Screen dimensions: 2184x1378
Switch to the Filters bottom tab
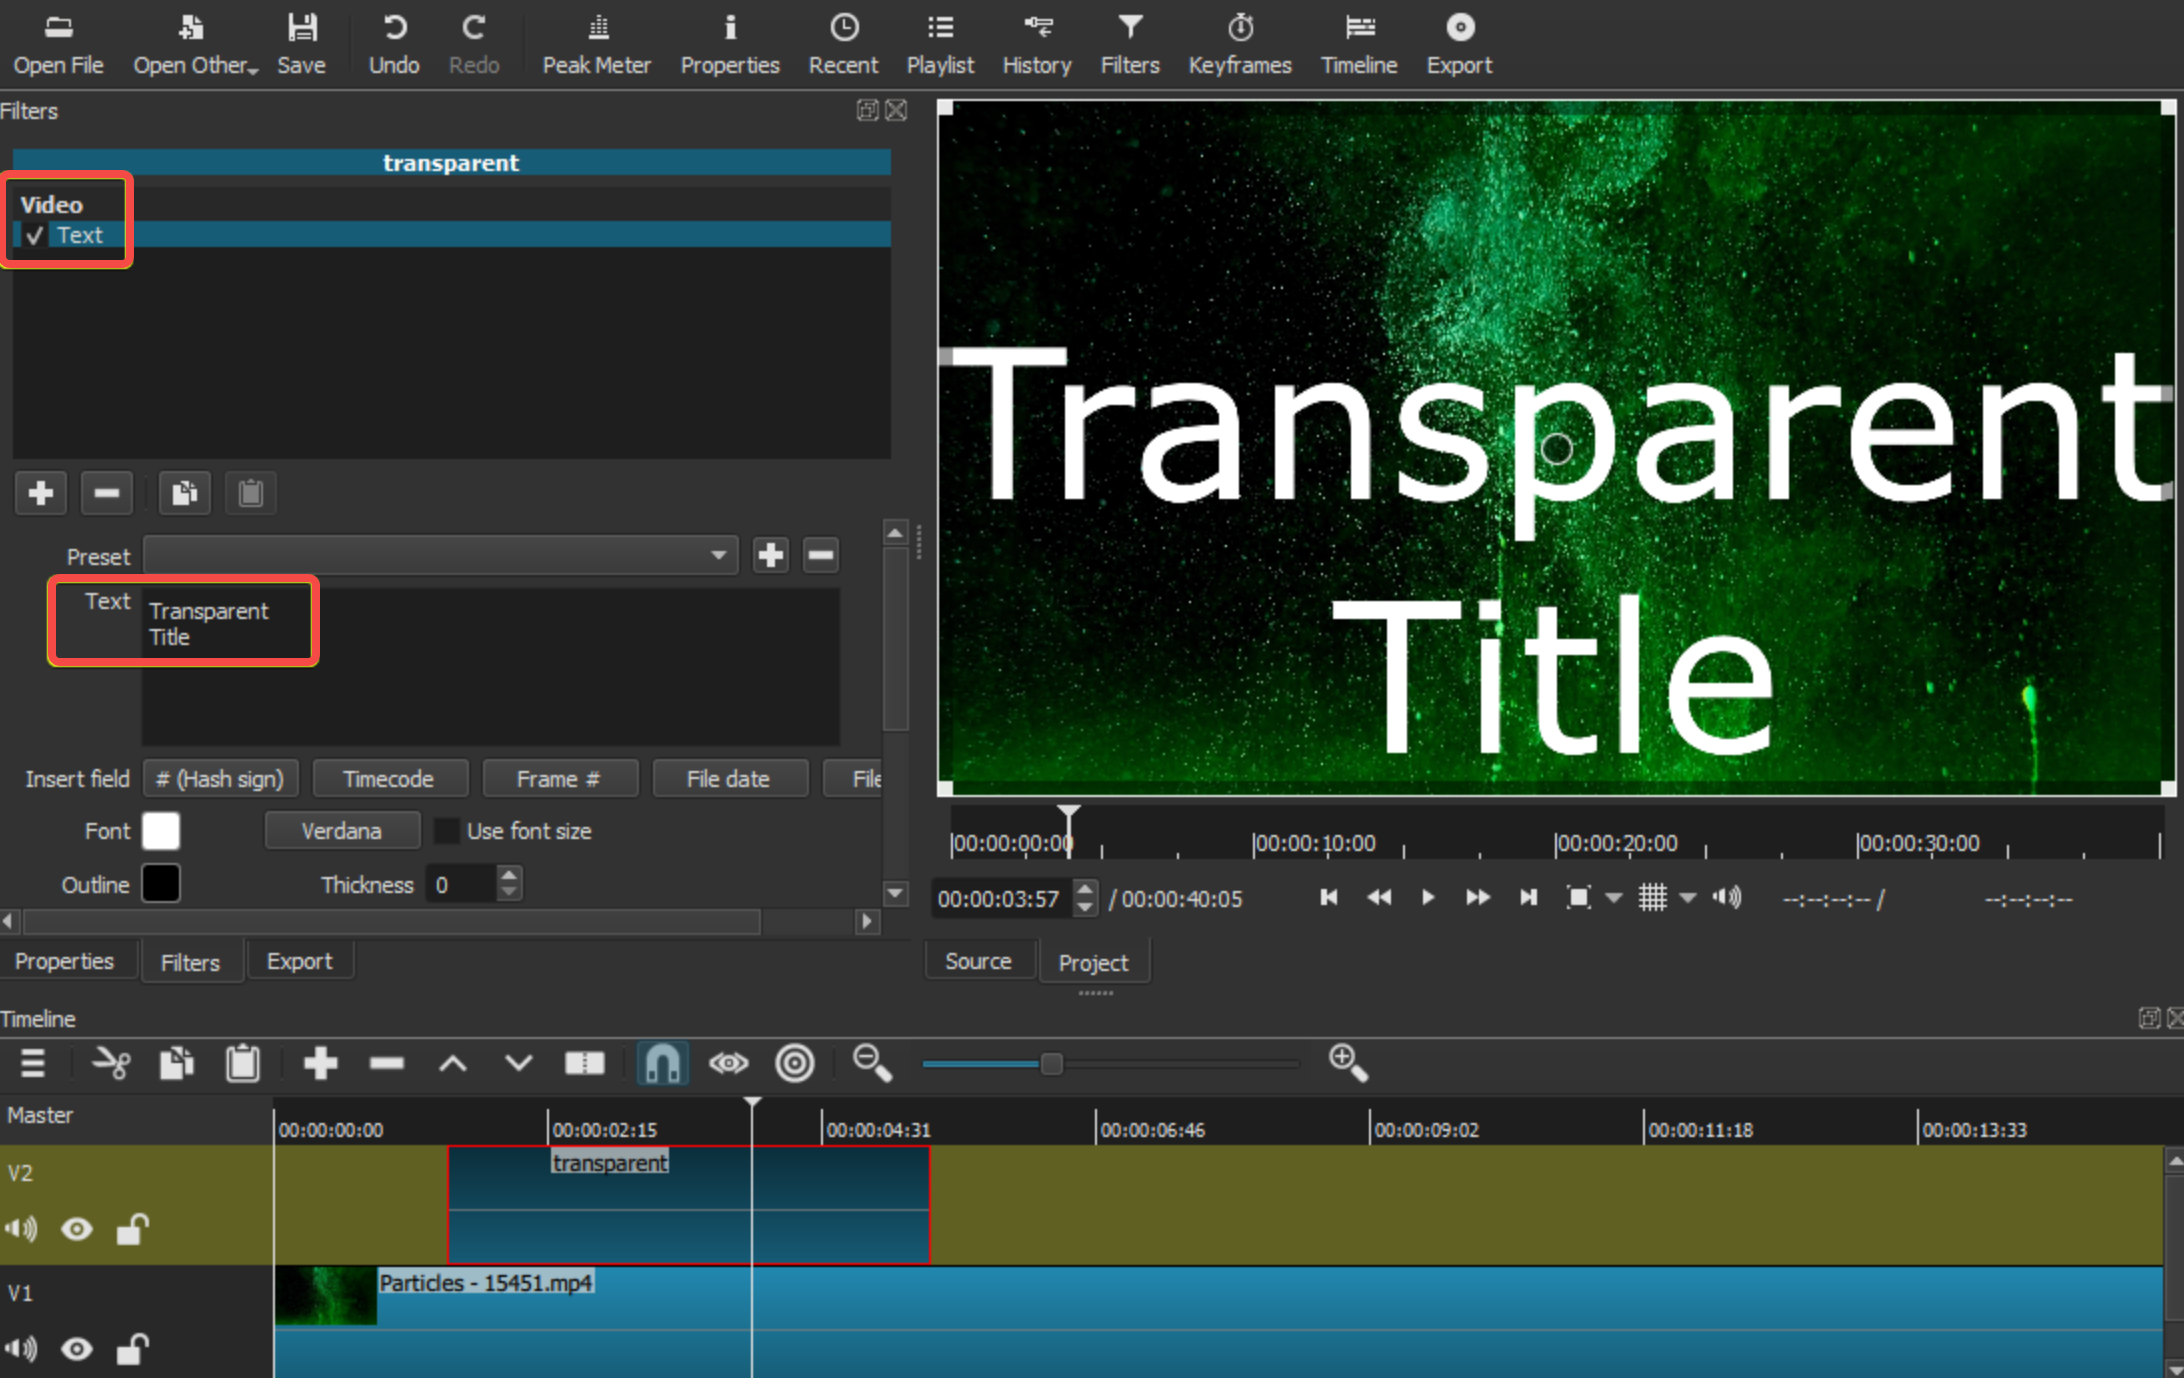(190, 962)
